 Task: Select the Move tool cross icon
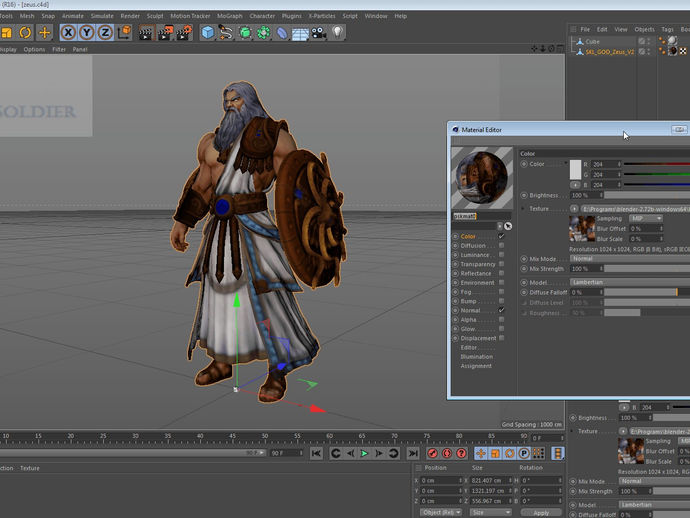pyautogui.click(x=44, y=33)
